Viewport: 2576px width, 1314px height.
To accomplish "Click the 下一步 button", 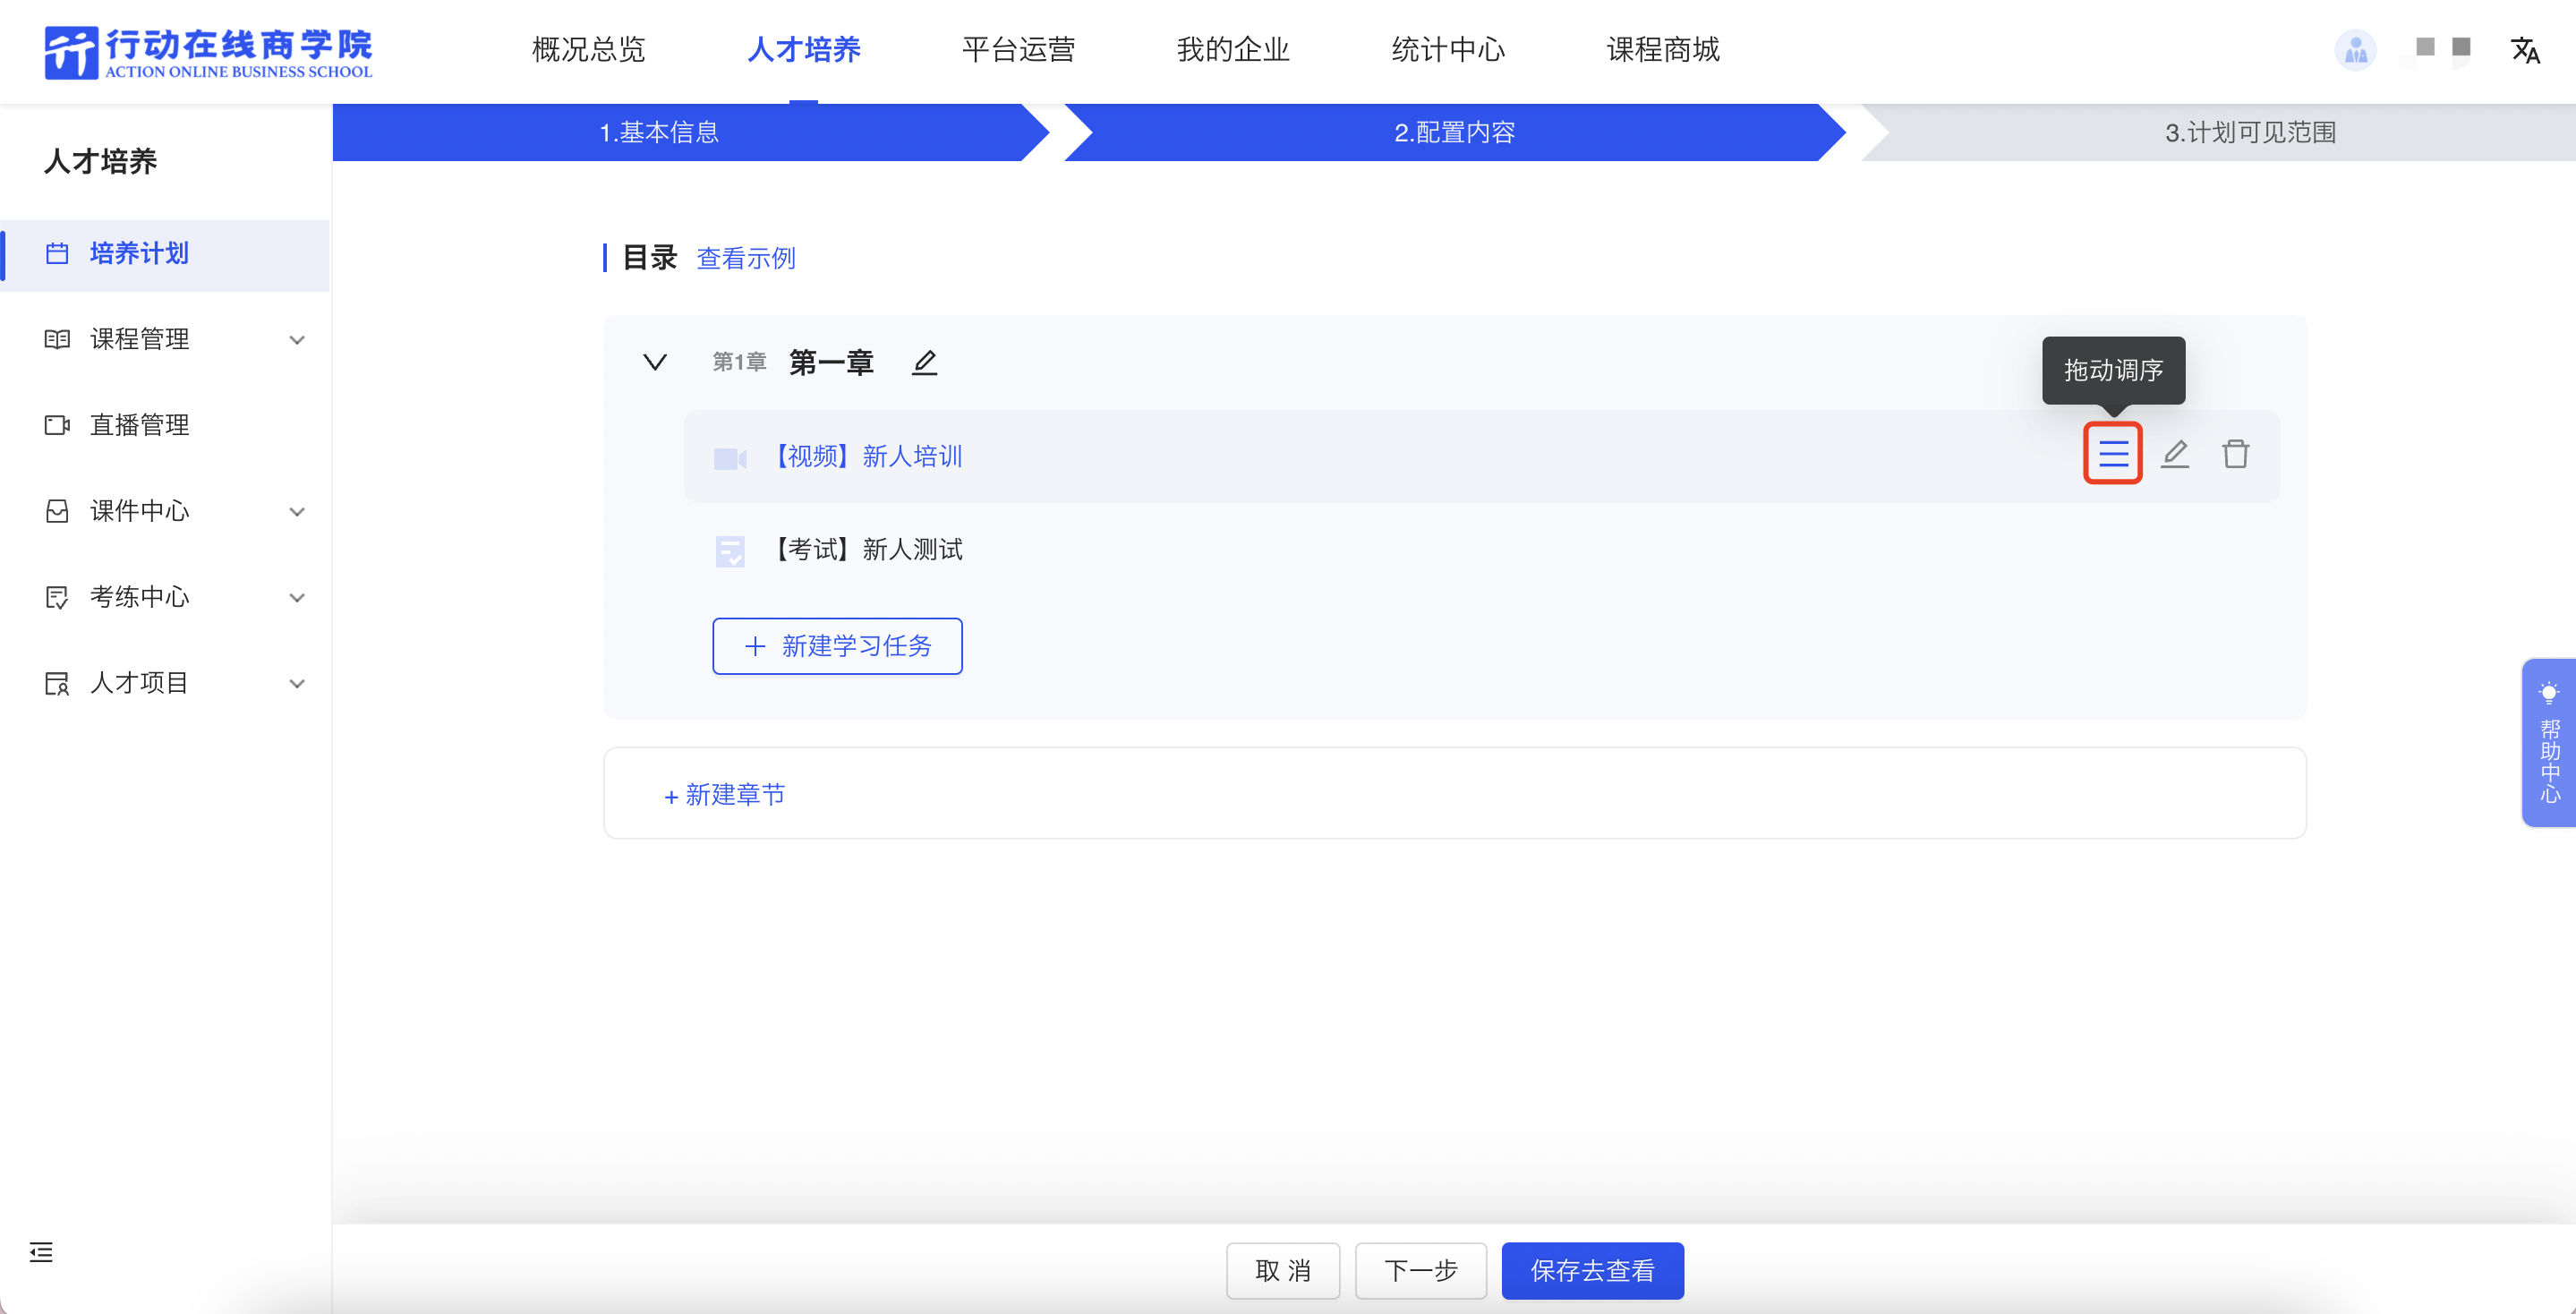I will [1421, 1271].
